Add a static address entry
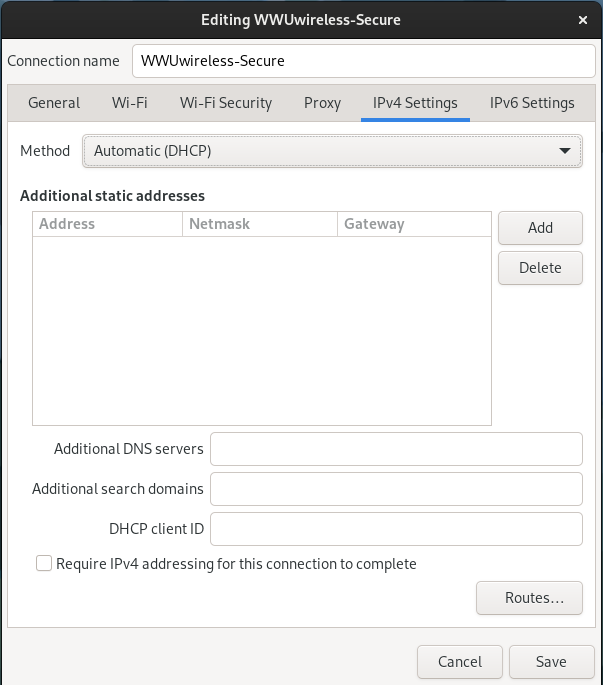This screenshot has height=685, width=603. coord(540,228)
